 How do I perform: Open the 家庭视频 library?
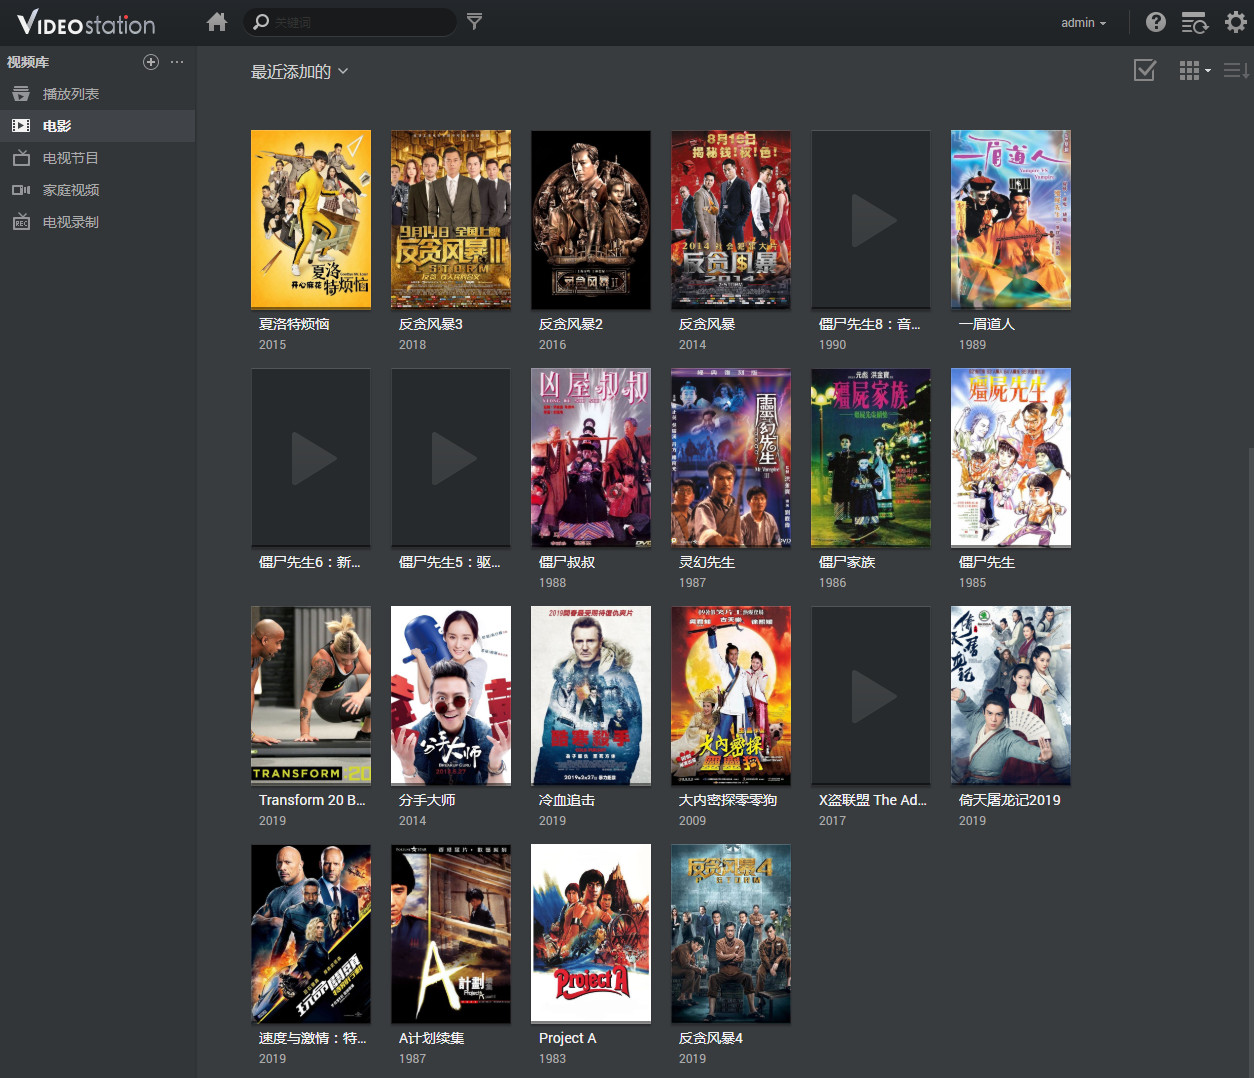tap(97, 190)
